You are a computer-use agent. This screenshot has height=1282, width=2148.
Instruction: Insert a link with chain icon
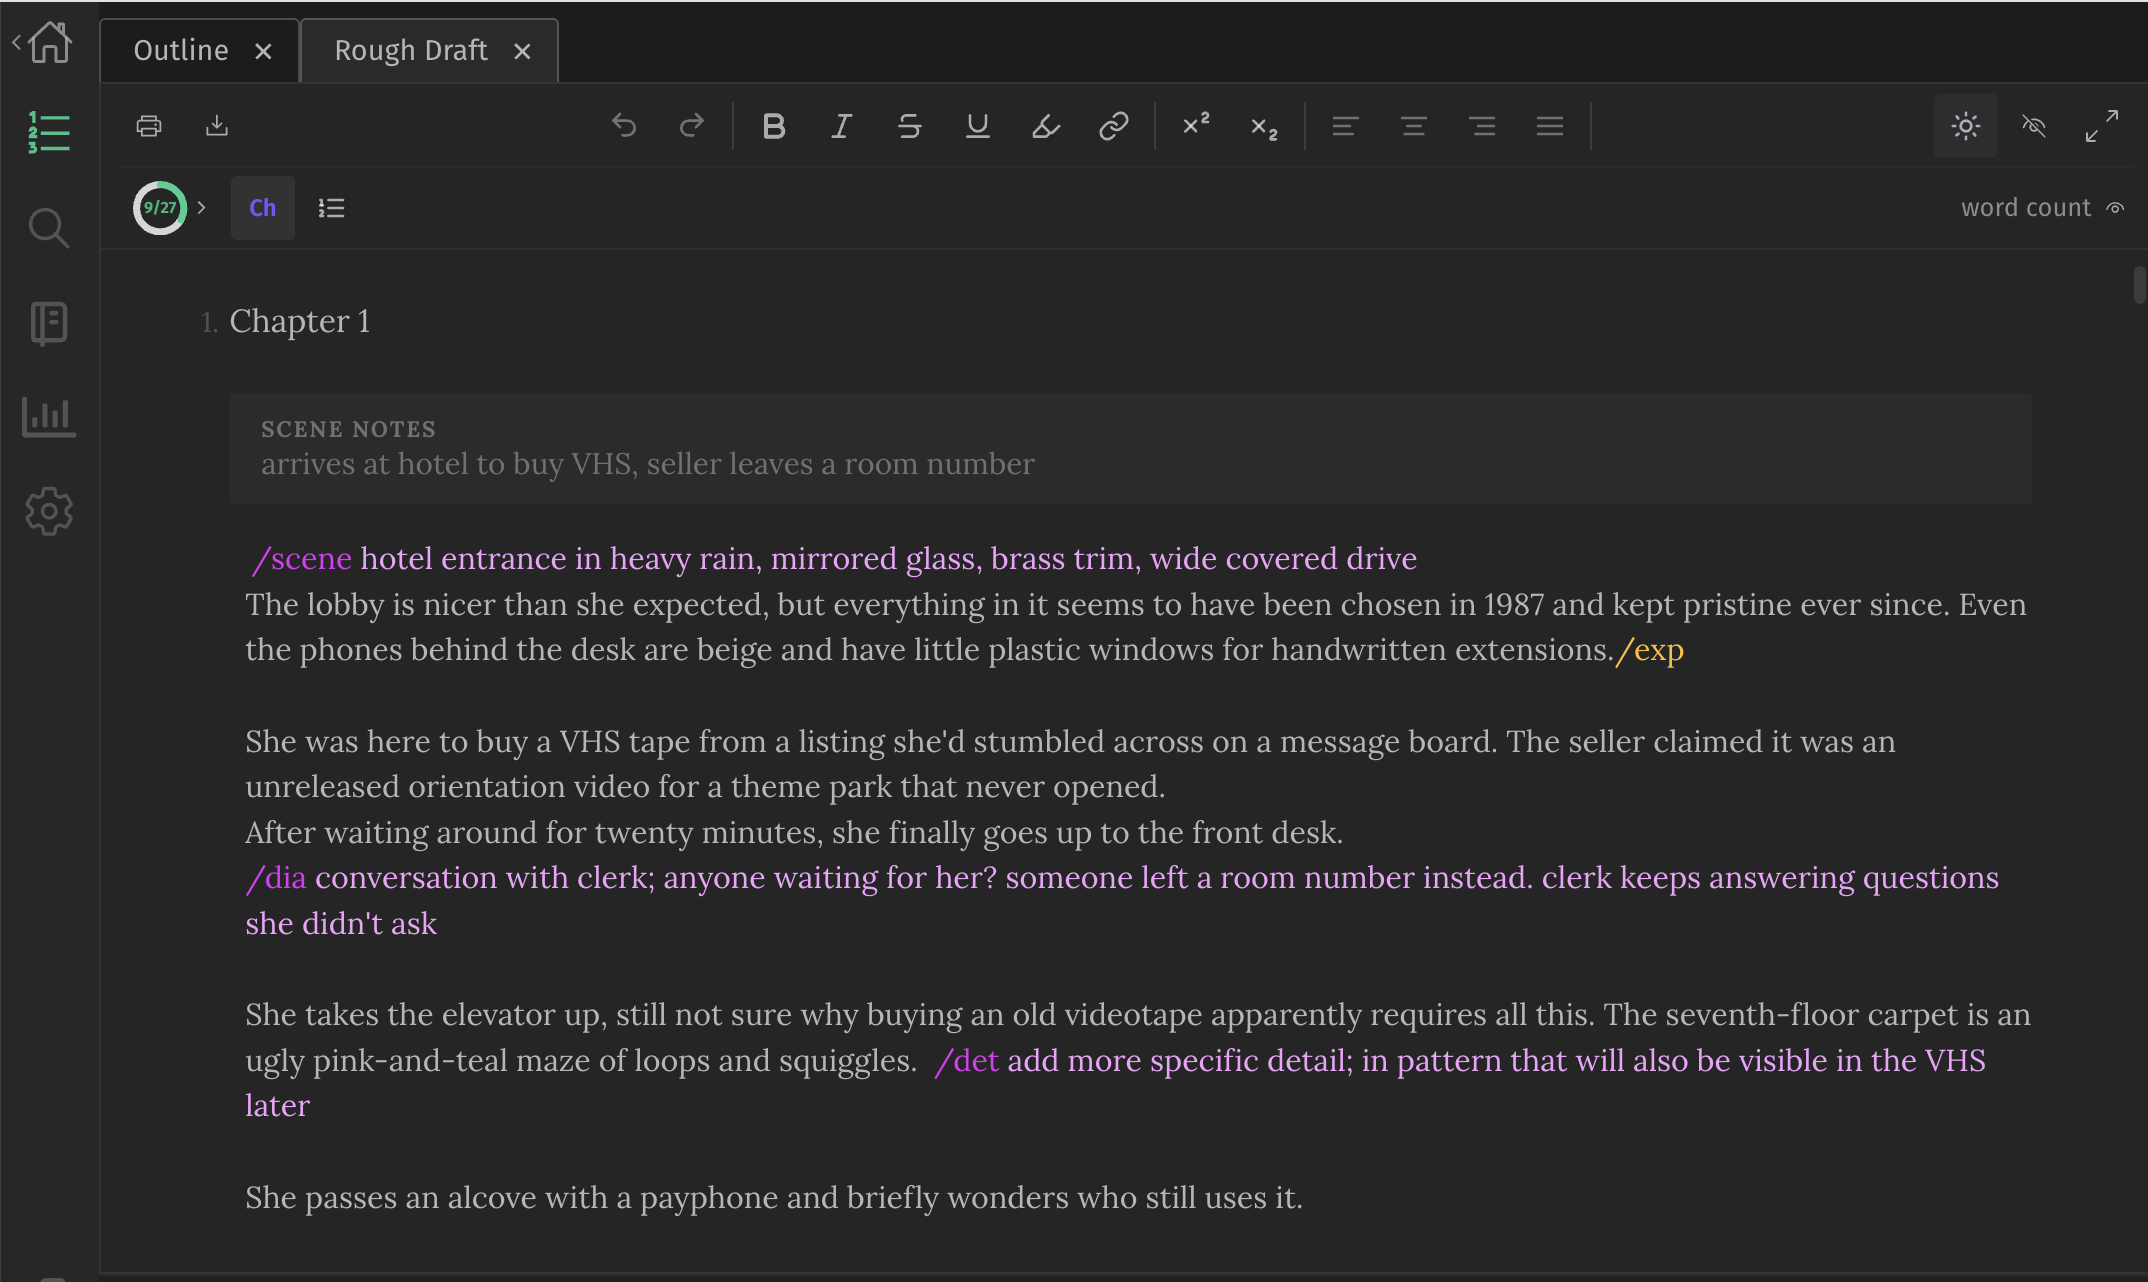click(1114, 126)
